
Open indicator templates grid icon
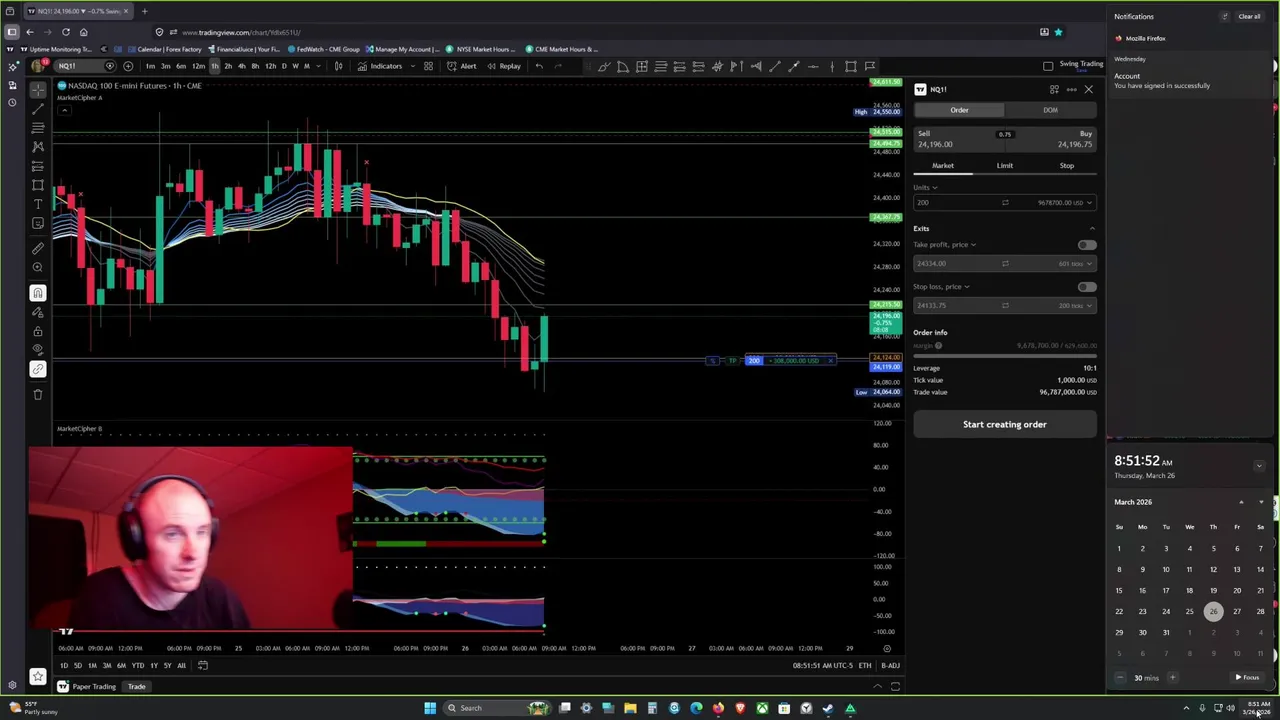[428, 66]
